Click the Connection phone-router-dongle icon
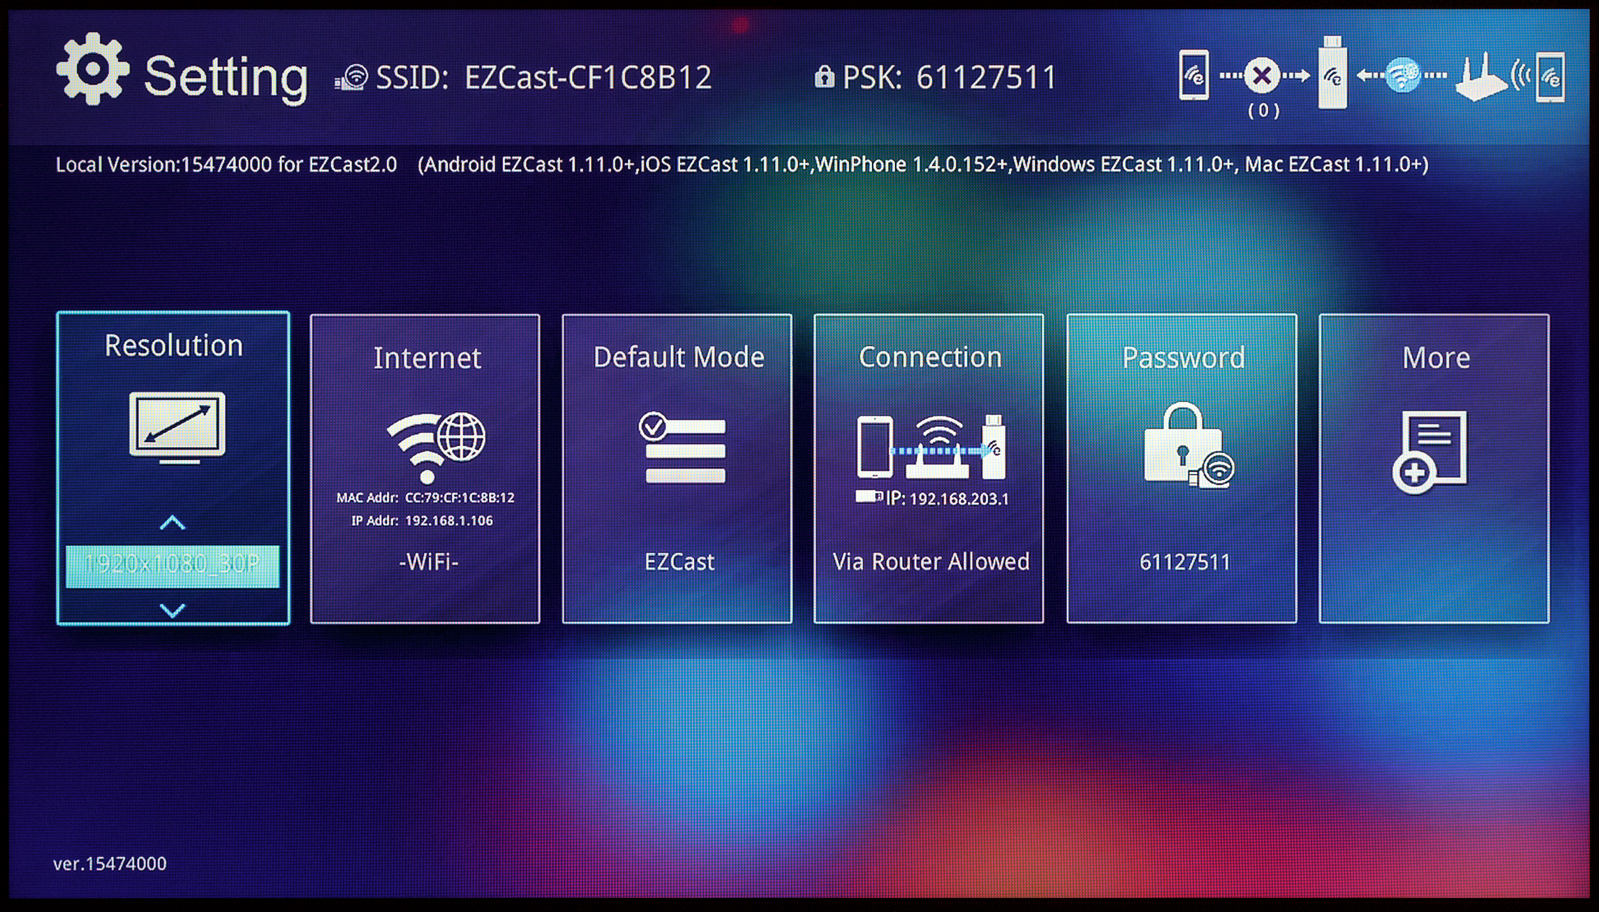The image size is (1599, 912). tap(930, 448)
